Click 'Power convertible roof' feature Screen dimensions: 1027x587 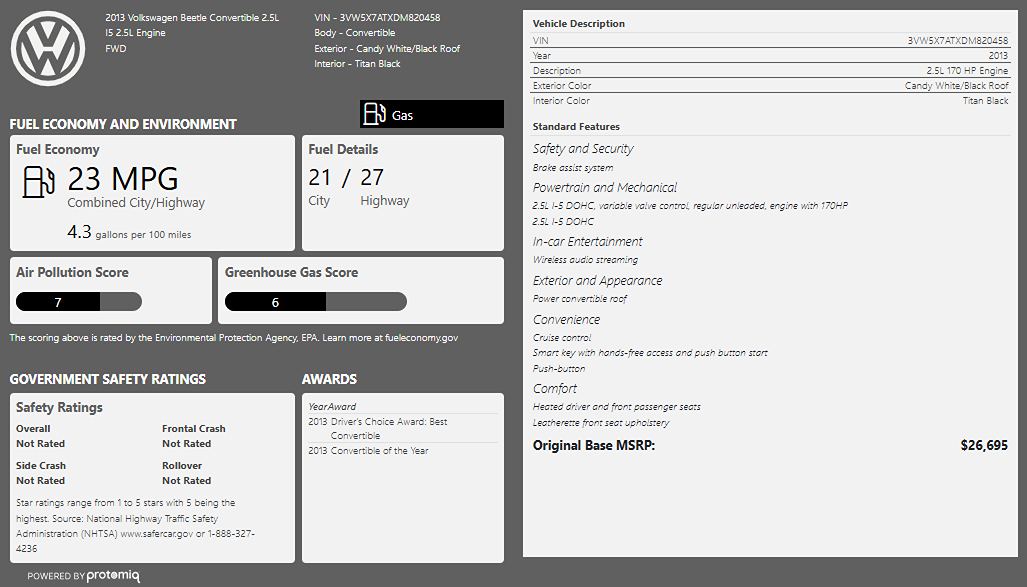point(580,299)
